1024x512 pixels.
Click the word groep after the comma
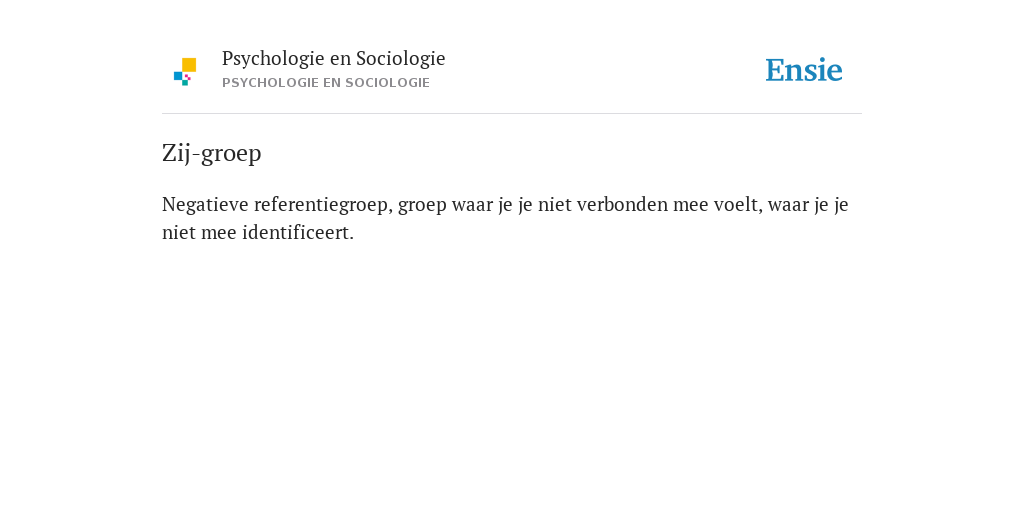pyautogui.click(x=422, y=206)
